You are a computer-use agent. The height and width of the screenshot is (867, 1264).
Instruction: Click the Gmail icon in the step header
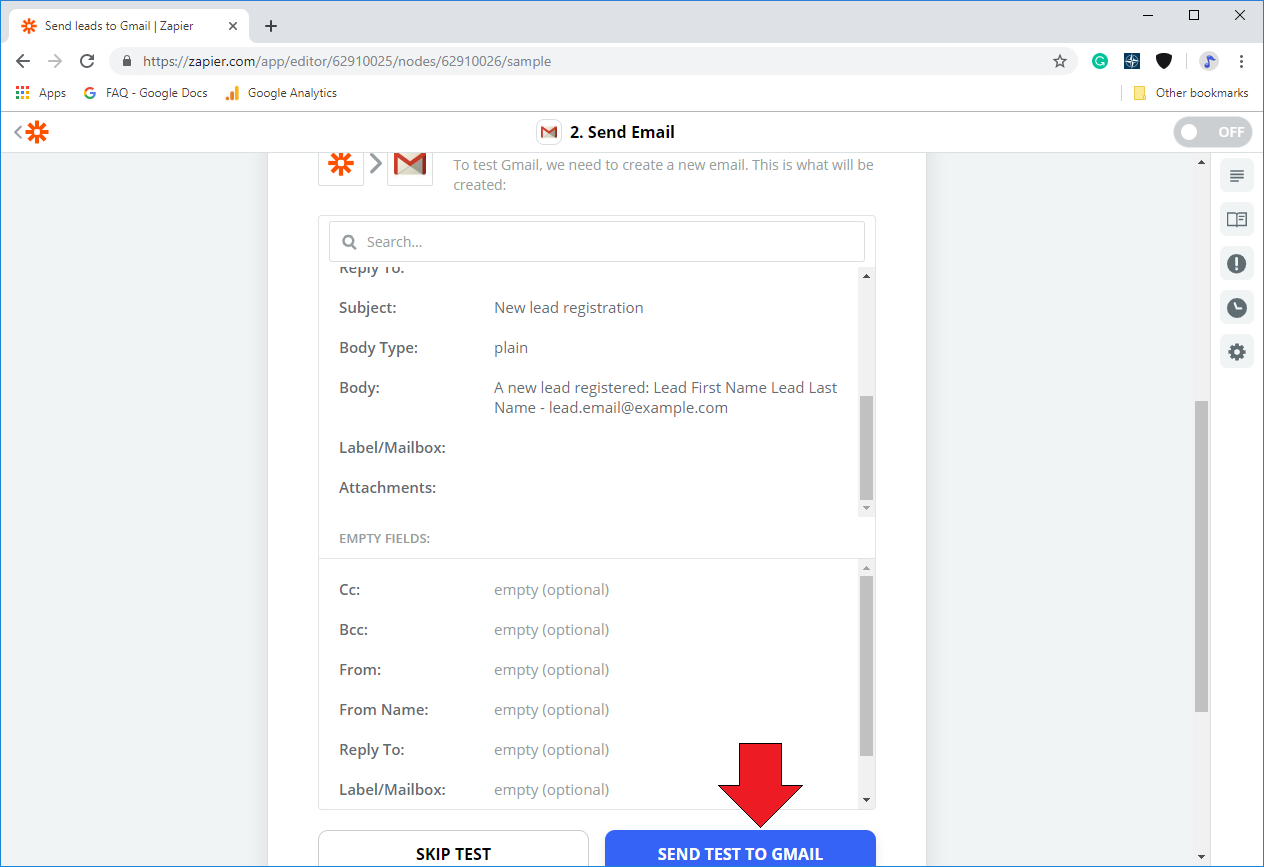[x=549, y=132]
